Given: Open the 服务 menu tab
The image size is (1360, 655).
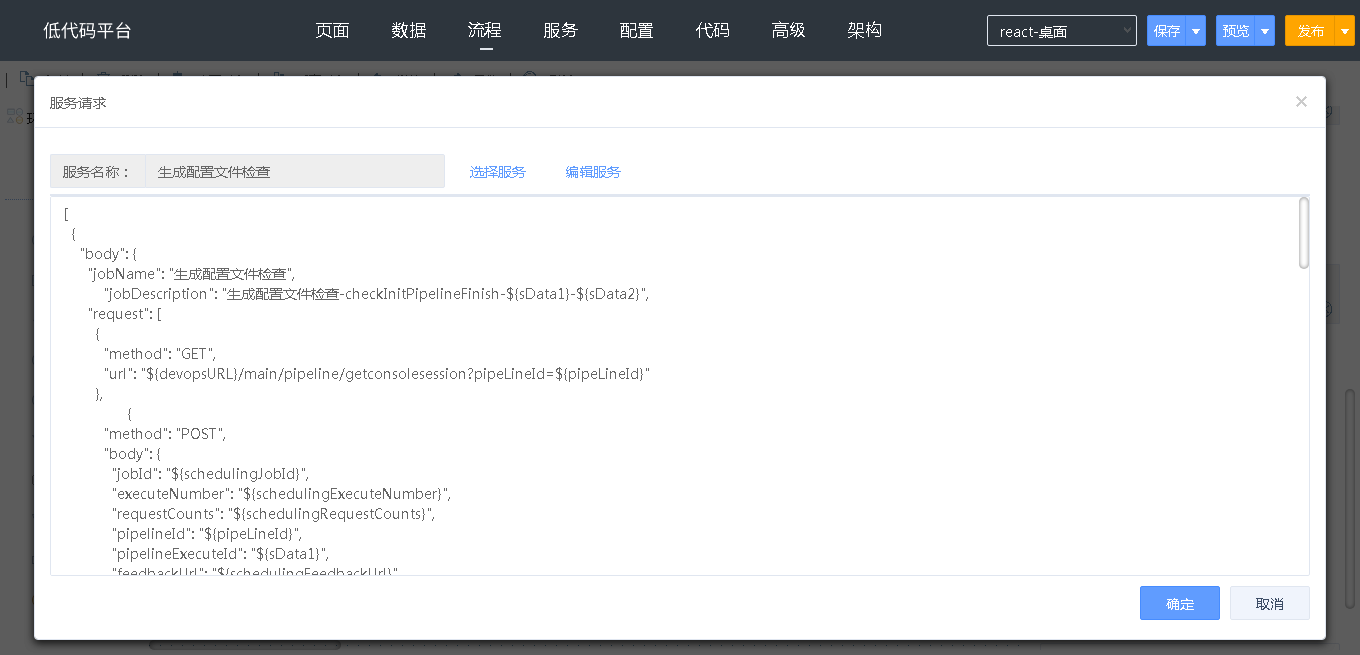Looking at the screenshot, I should [x=561, y=30].
